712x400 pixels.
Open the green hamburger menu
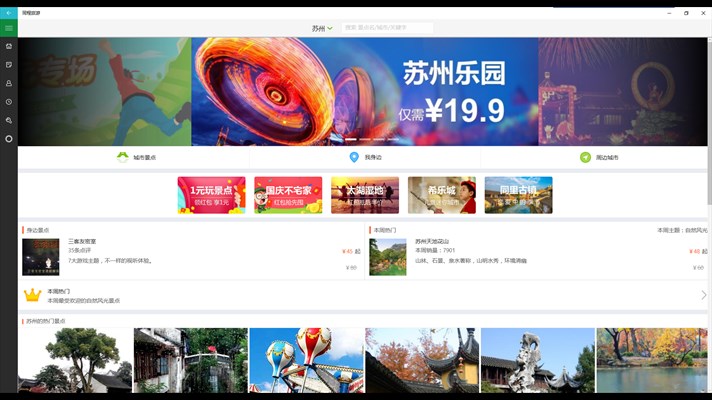[x=8, y=28]
